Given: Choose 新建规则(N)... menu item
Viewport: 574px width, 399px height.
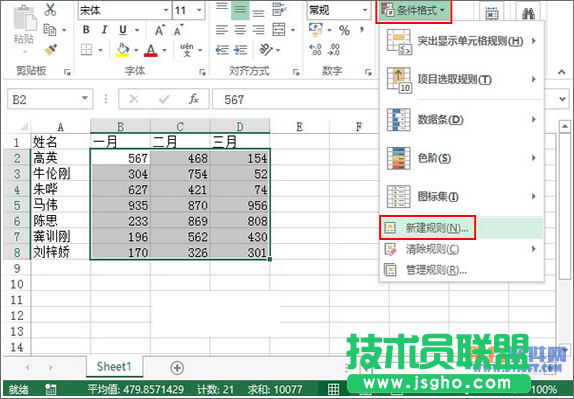Looking at the screenshot, I should 462,228.
